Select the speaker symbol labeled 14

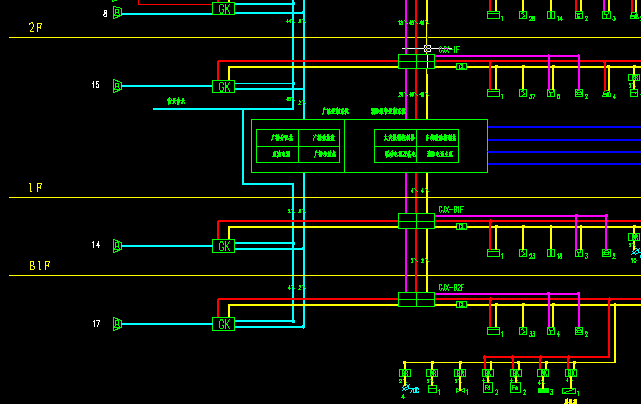coord(117,246)
